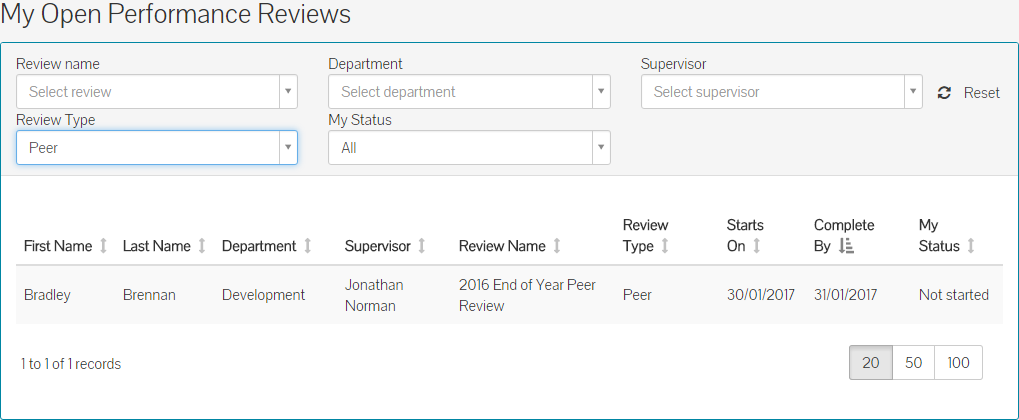This screenshot has height=420, width=1019.
Task: Sort by Supervisor column arrow icon
Action: tap(422, 246)
